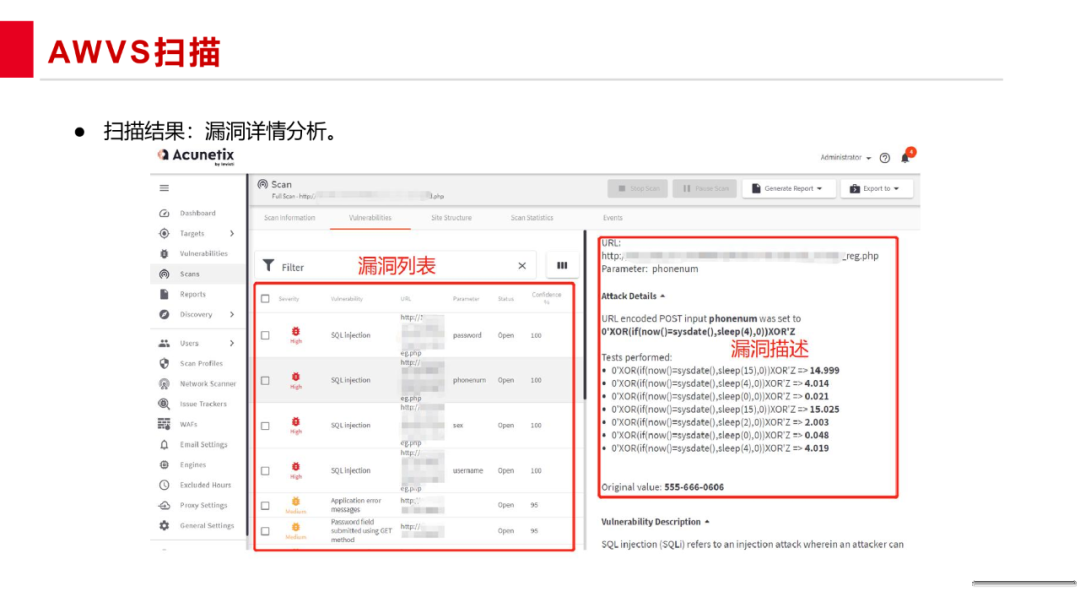The width and height of the screenshot is (1080, 608).
Task: Click the Discovery compass icon in the sidebar
Action: [164, 315]
